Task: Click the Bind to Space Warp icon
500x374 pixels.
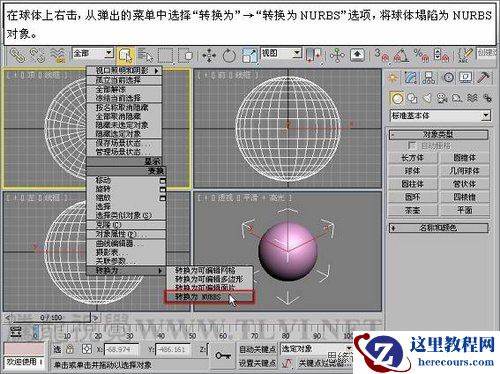Action: [x=58, y=55]
